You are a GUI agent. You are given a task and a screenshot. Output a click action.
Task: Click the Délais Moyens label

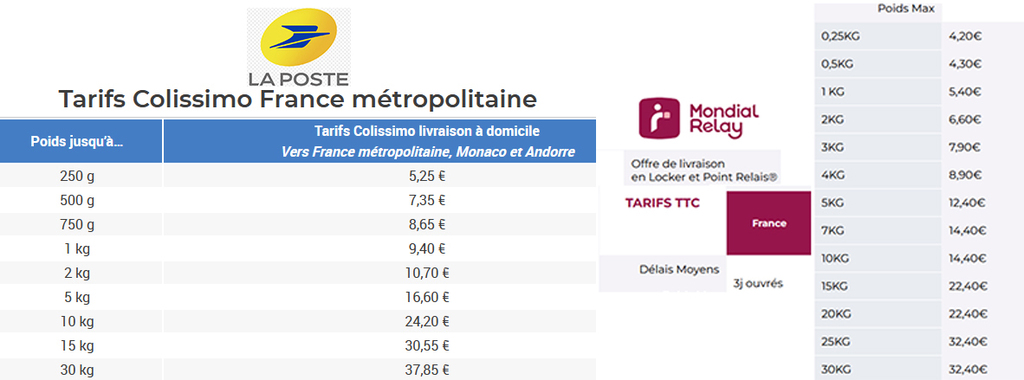click(679, 269)
